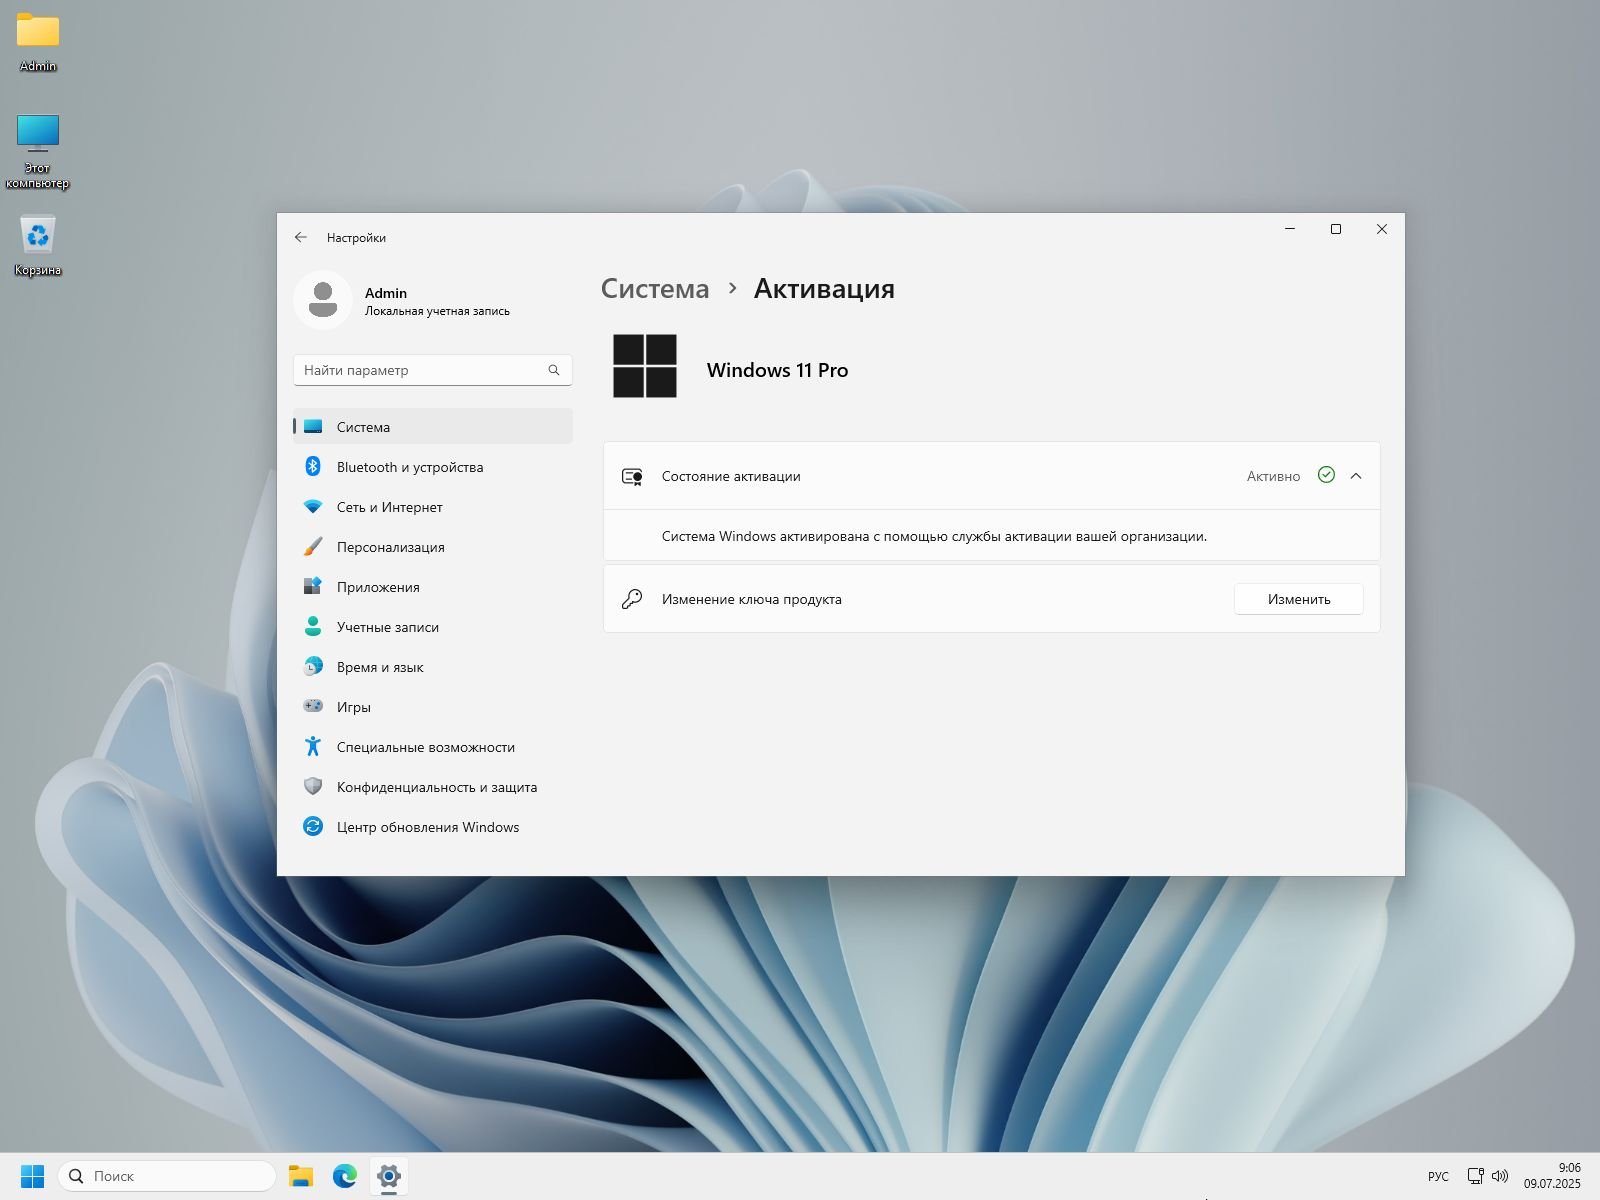Collapse the Состояние активации section
This screenshot has height=1200, width=1600.
1356,476
